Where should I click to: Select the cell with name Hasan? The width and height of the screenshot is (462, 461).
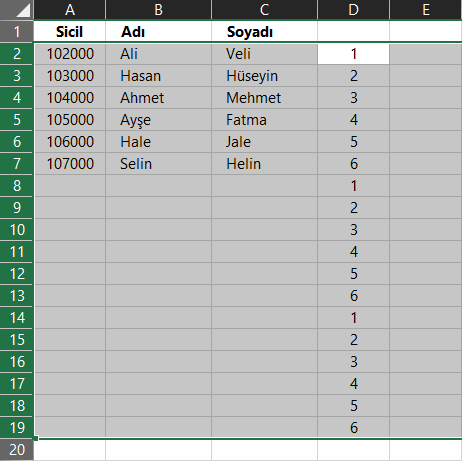tap(158, 76)
